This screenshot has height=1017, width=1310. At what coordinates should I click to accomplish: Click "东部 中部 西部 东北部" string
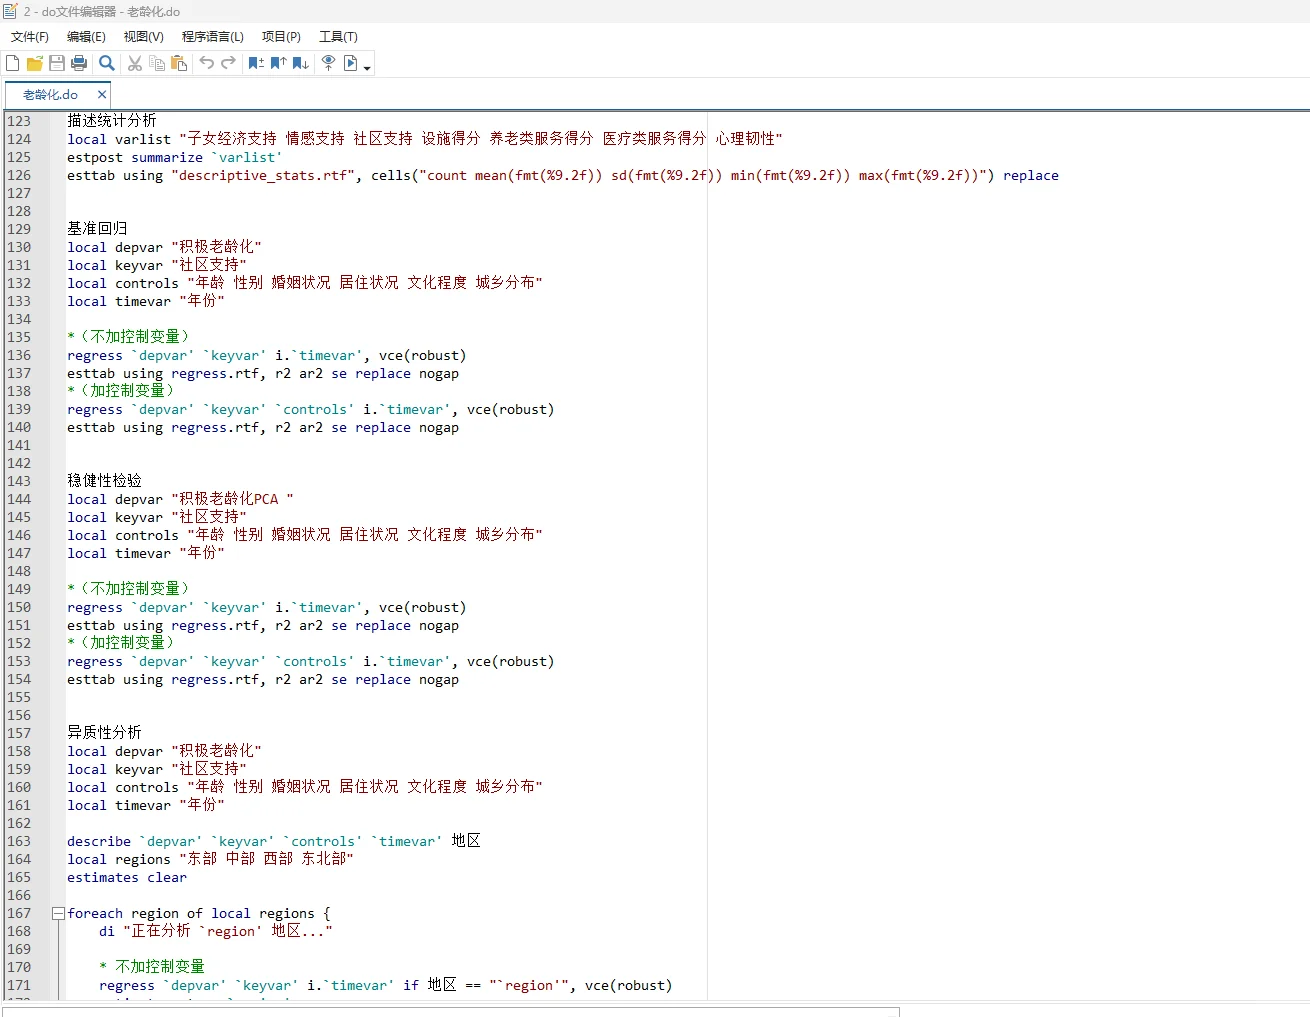point(266,859)
